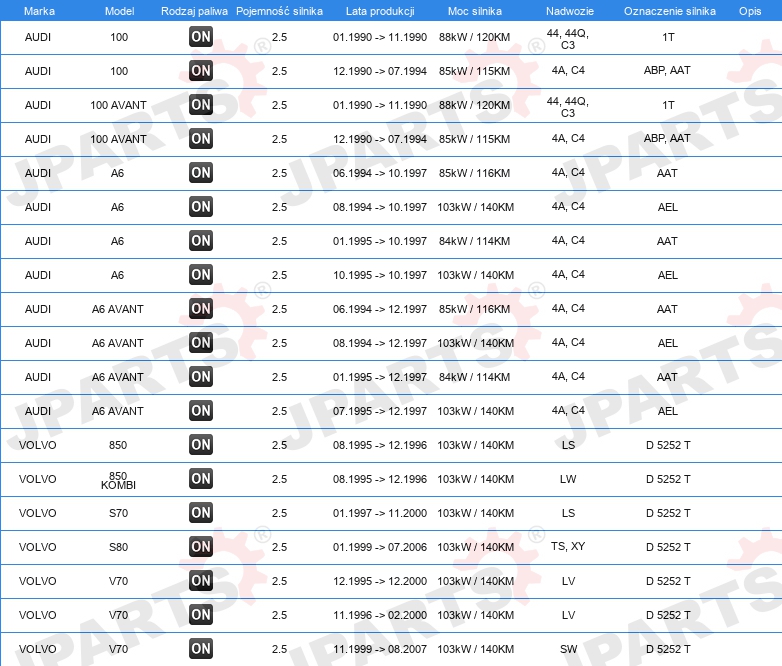Screen dimensions: 782x666
Task: Click the Opis column header
Action: (x=750, y=11)
